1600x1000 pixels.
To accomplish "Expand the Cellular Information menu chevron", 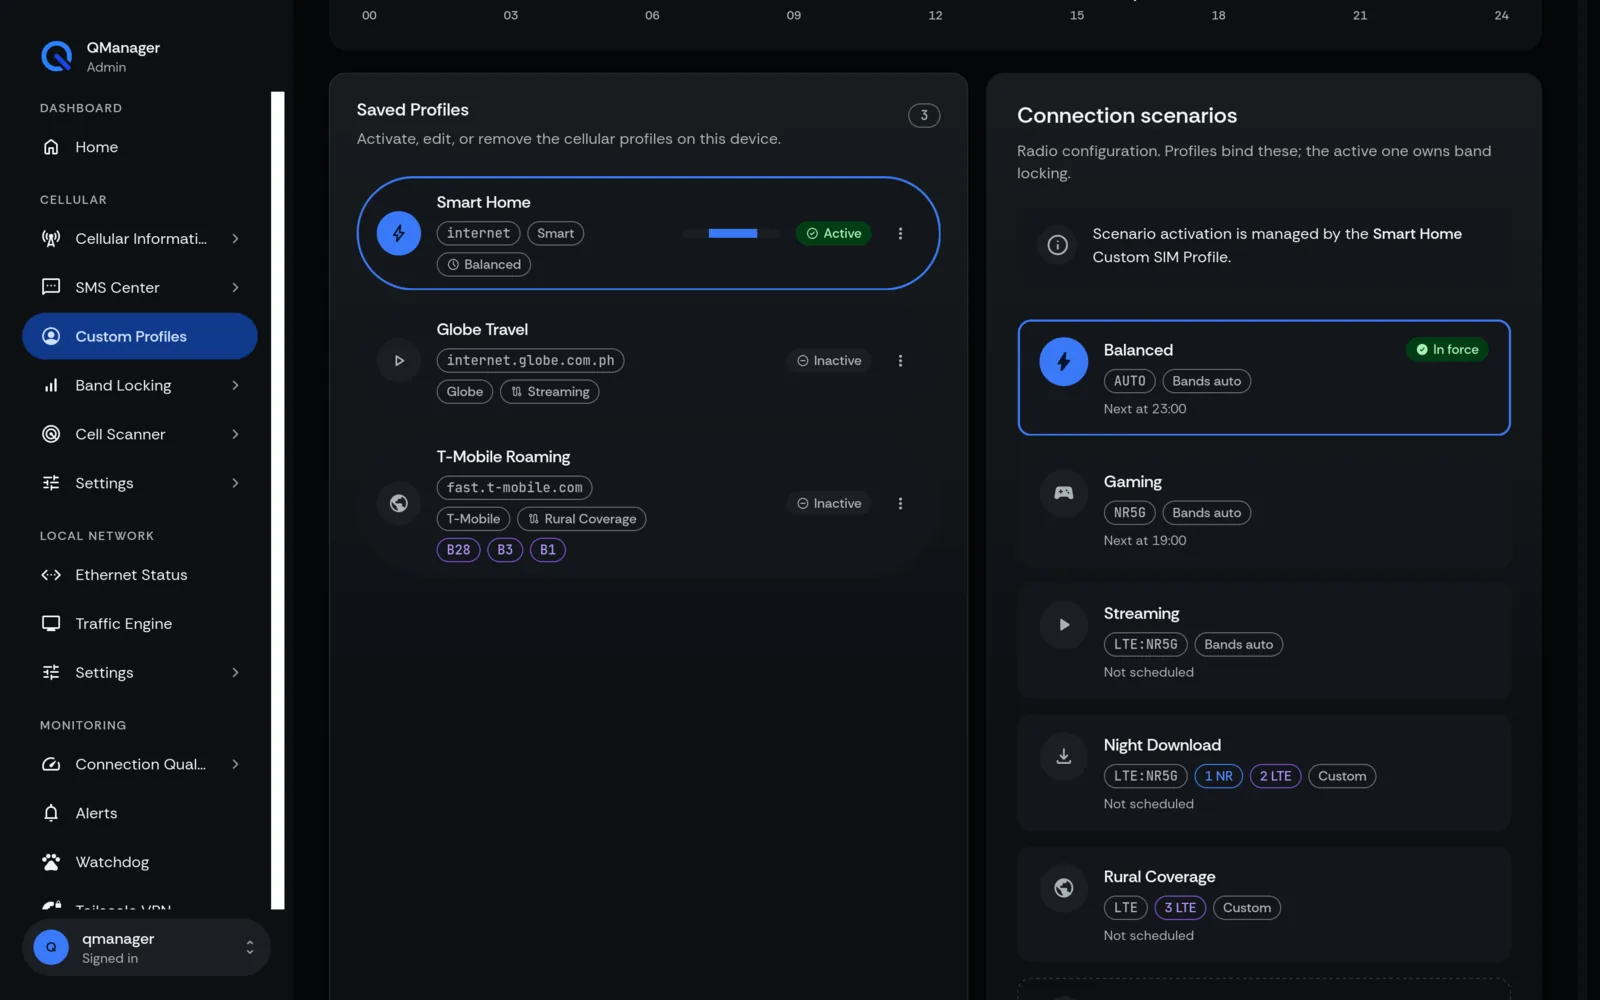I will tap(235, 239).
